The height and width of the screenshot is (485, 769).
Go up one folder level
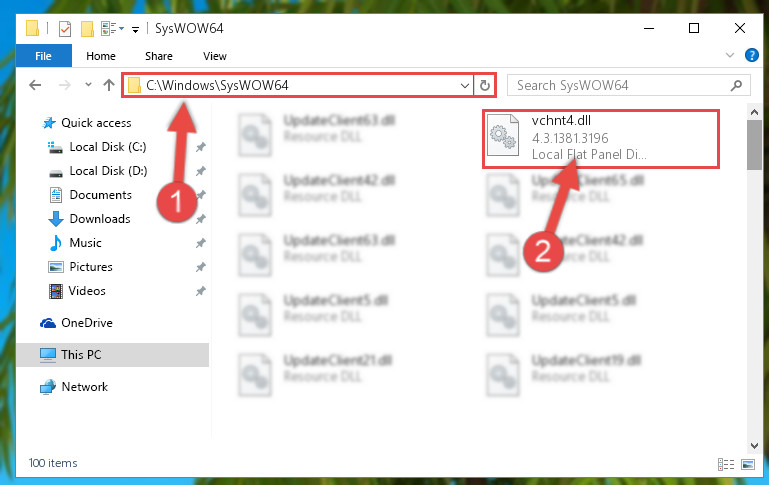(x=109, y=85)
